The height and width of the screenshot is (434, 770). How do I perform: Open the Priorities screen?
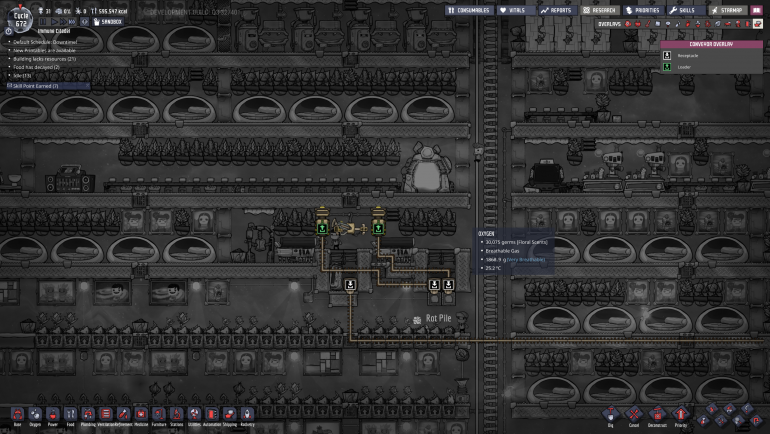[643, 10]
